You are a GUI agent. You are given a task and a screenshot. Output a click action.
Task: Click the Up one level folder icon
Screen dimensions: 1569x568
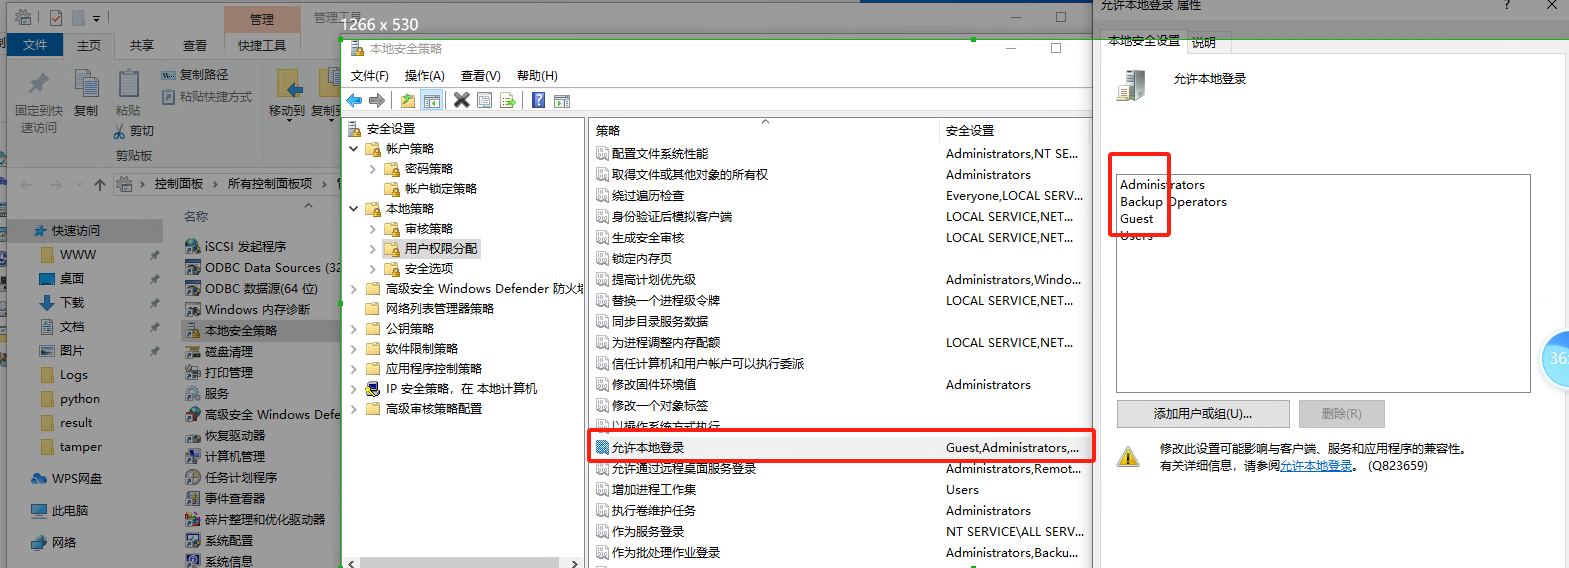click(408, 100)
